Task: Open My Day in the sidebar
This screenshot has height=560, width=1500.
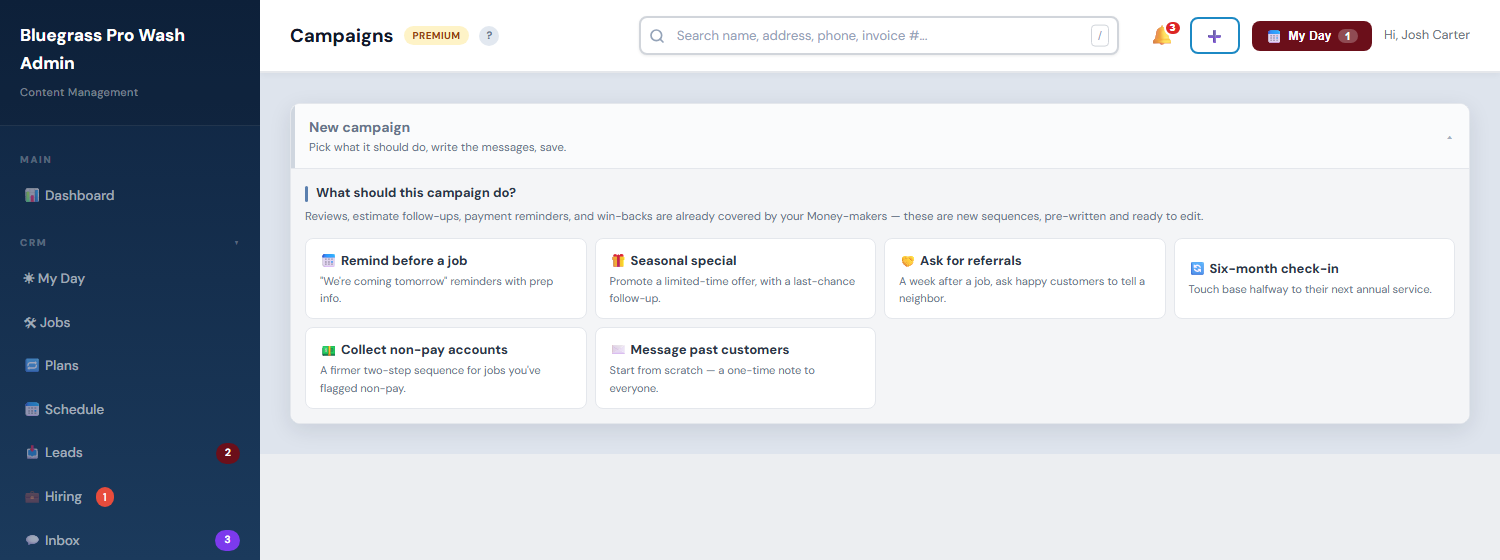Action: [x=130, y=278]
